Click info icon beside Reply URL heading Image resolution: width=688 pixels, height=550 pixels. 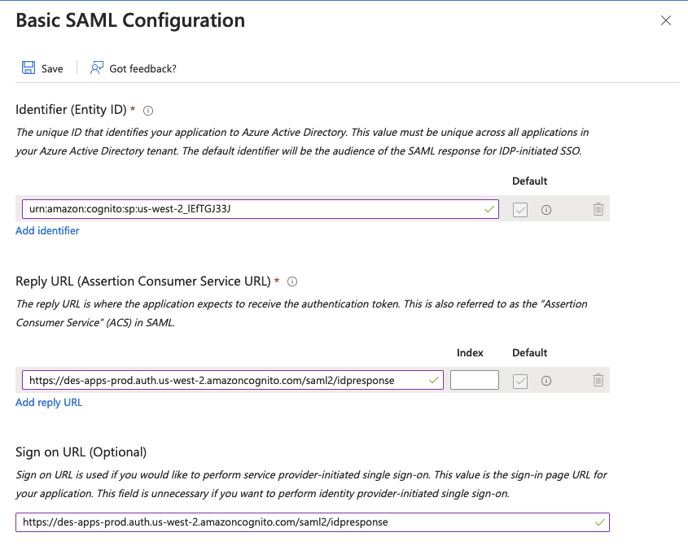coord(292,282)
